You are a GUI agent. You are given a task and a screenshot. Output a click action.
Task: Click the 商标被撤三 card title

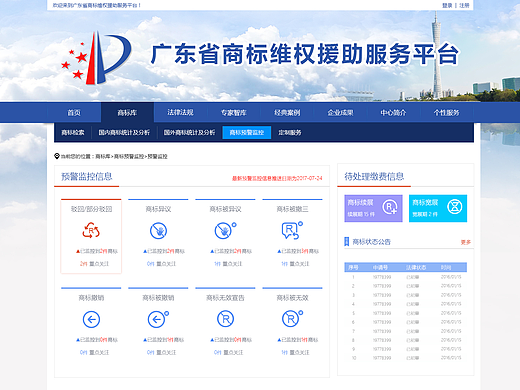pyautogui.click(x=292, y=209)
